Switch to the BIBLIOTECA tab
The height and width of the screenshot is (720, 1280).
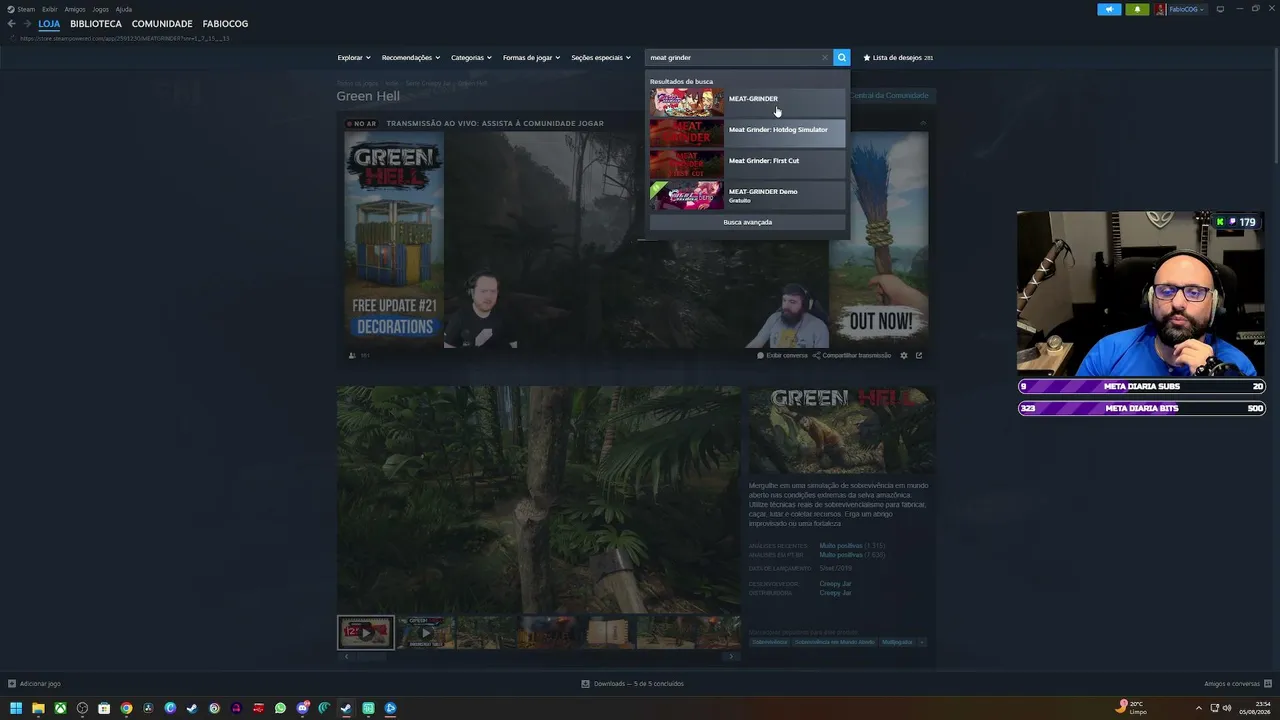click(x=96, y=24)
